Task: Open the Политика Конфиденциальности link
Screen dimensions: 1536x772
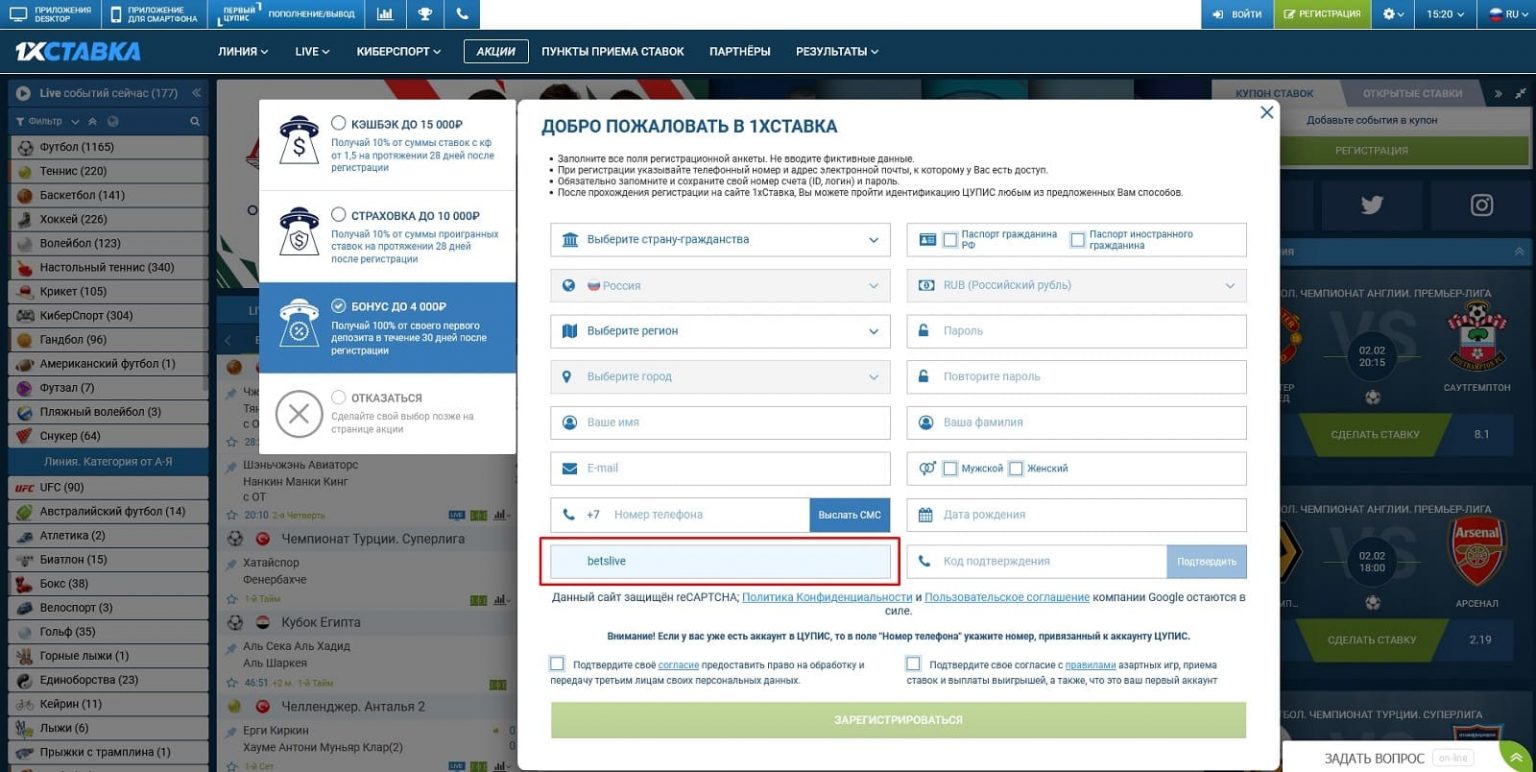Action: [x=827, y=597]
